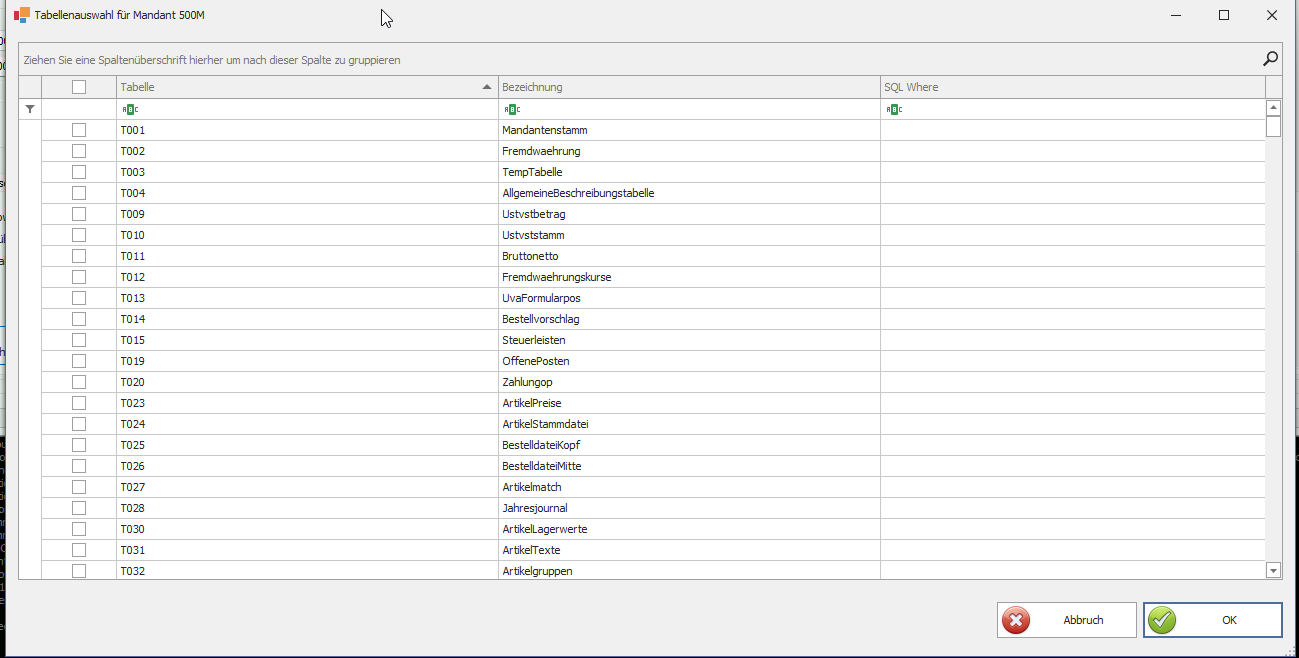Click the filter row funnel icon

point(30,109)
